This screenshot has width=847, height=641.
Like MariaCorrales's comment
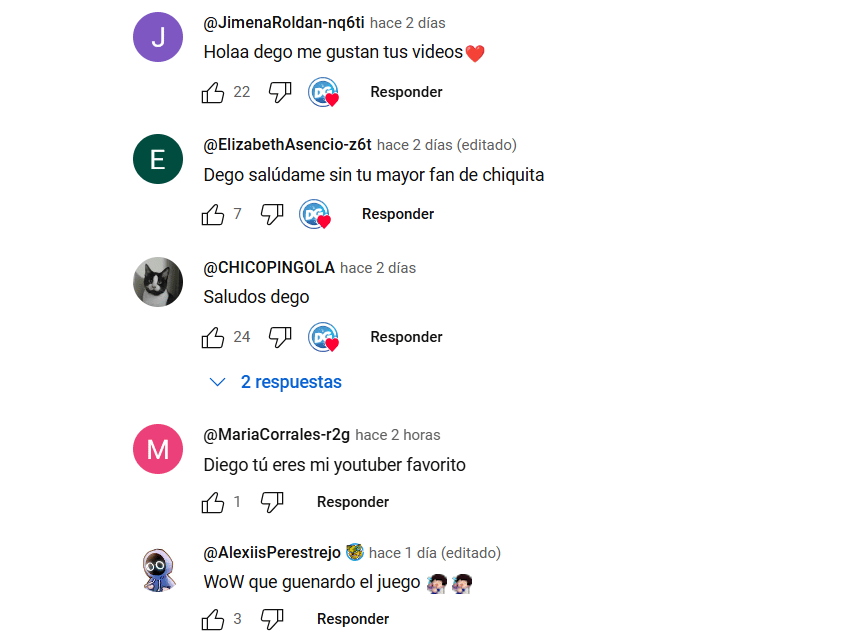pyautogui.click(x=213, y=502)
